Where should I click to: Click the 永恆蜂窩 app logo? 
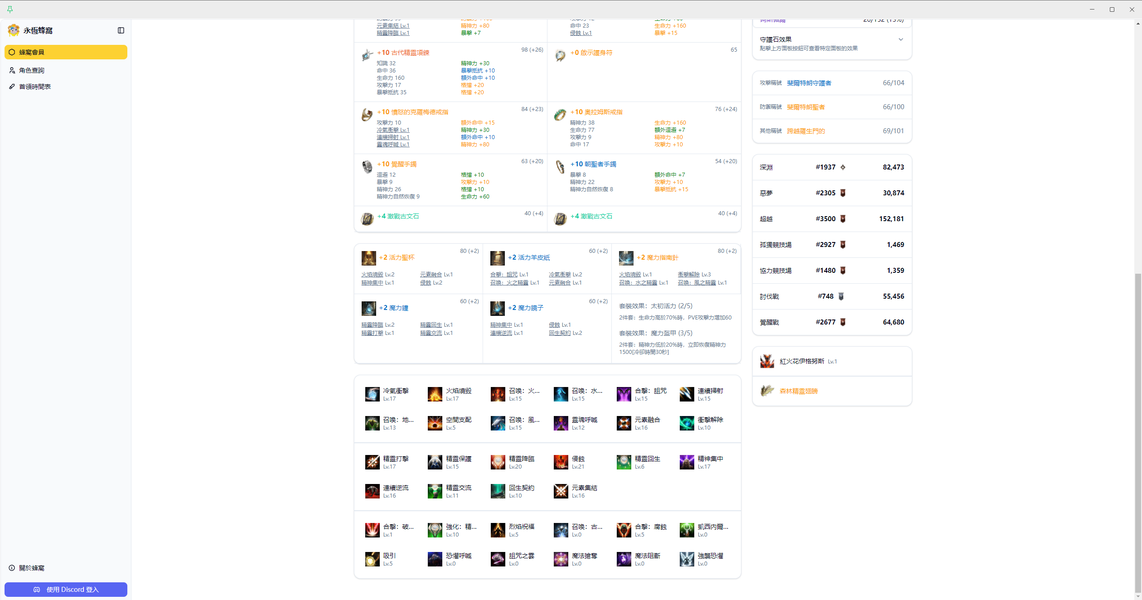point(13,31)
